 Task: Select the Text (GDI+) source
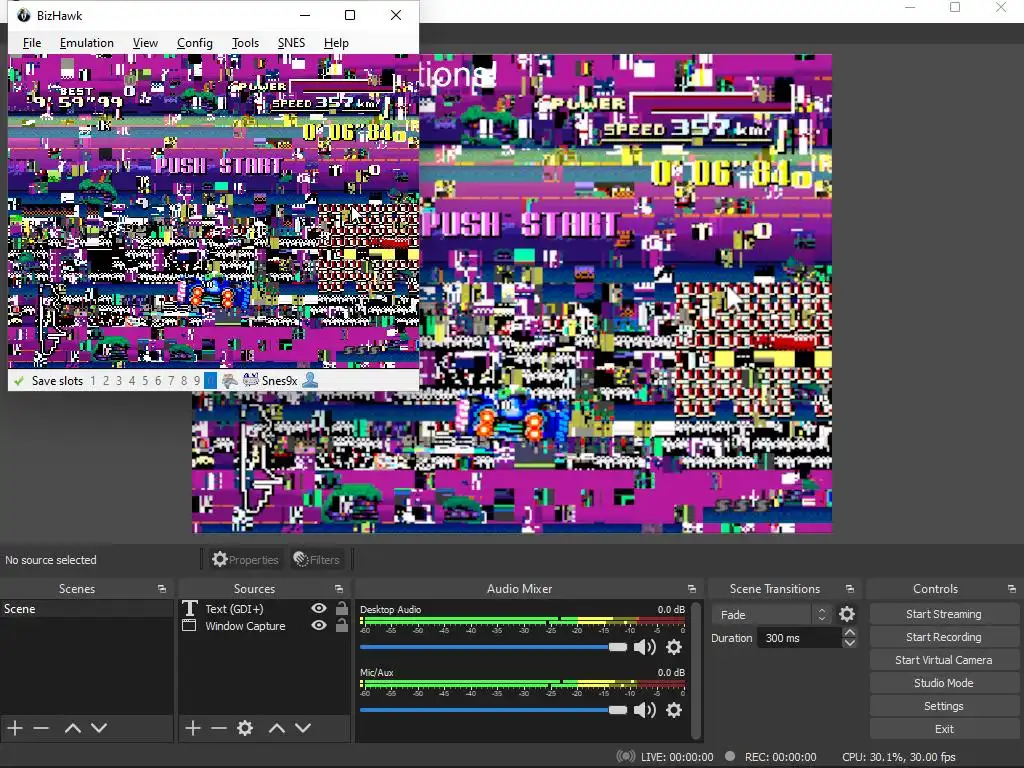pyautogui.click(x=234, y=609)
